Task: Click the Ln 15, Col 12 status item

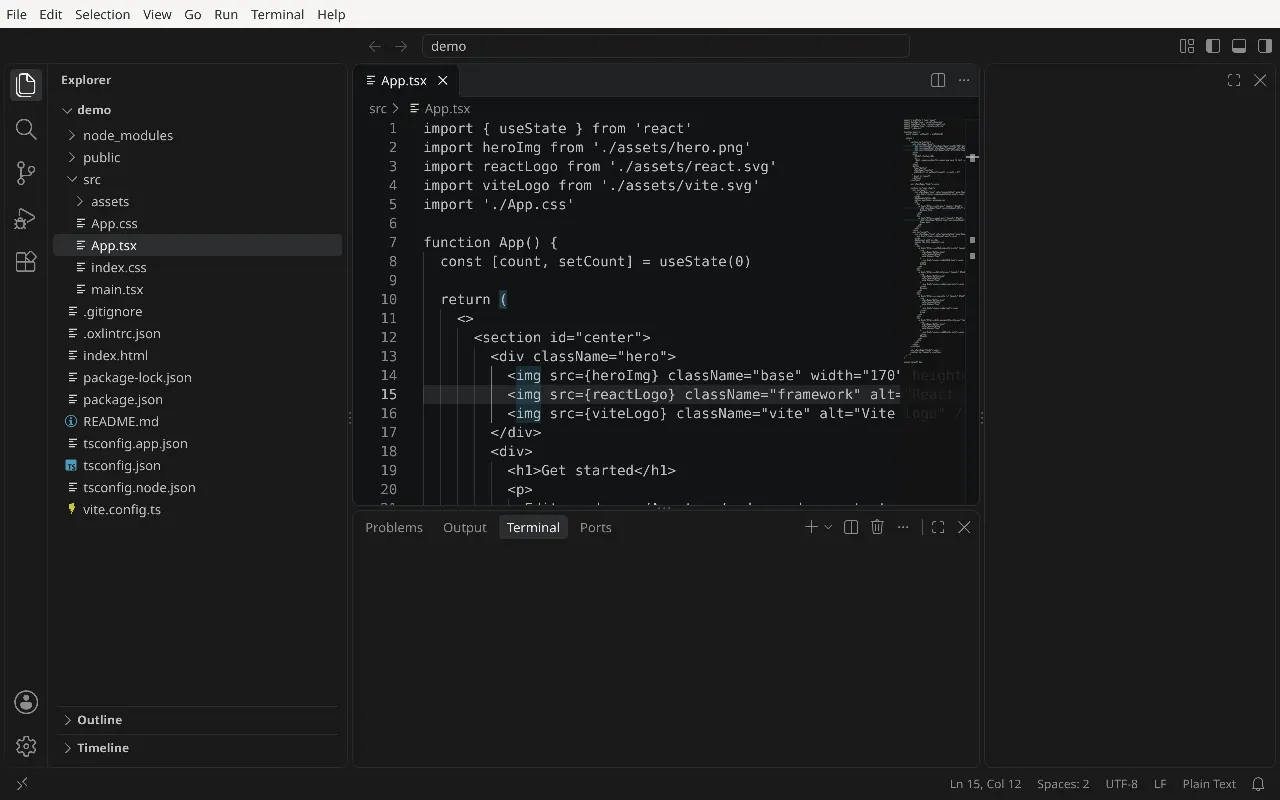Action: 986,784
